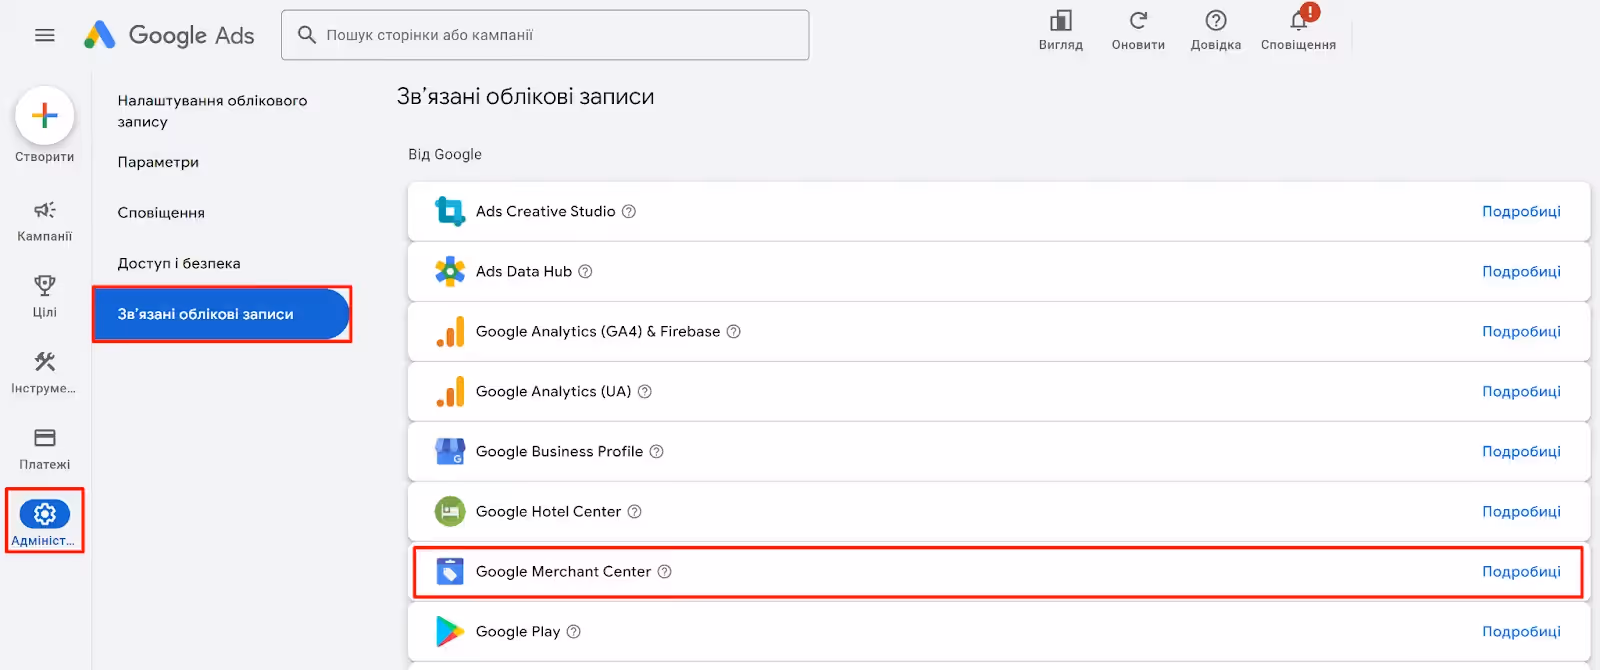Show help tooltip for Google Merchant Center

665,571
